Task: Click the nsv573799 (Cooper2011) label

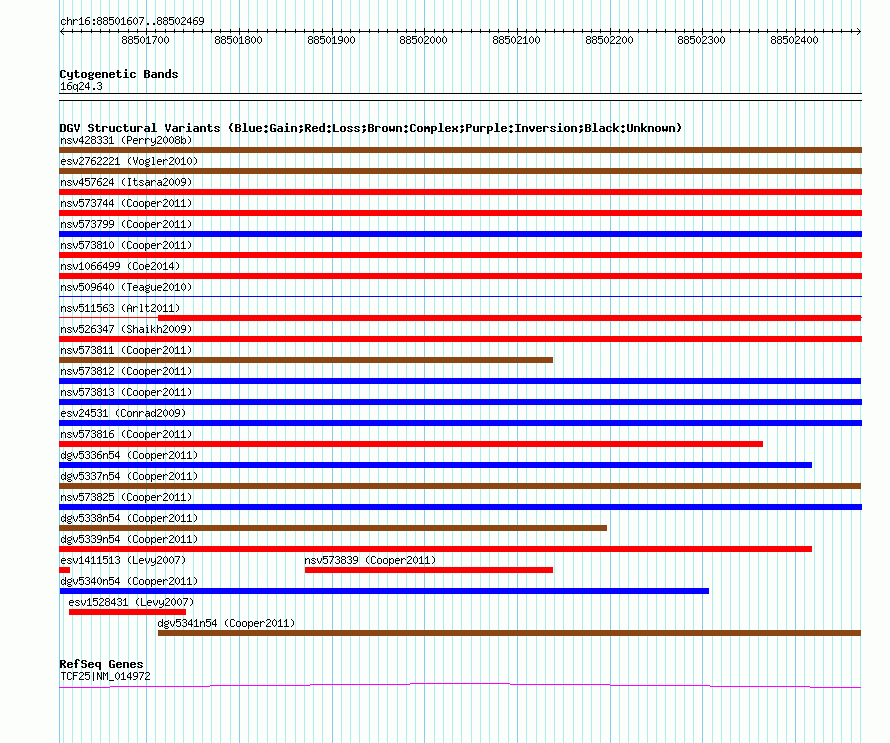Action: pyautogui.click(x=126, y=224)
